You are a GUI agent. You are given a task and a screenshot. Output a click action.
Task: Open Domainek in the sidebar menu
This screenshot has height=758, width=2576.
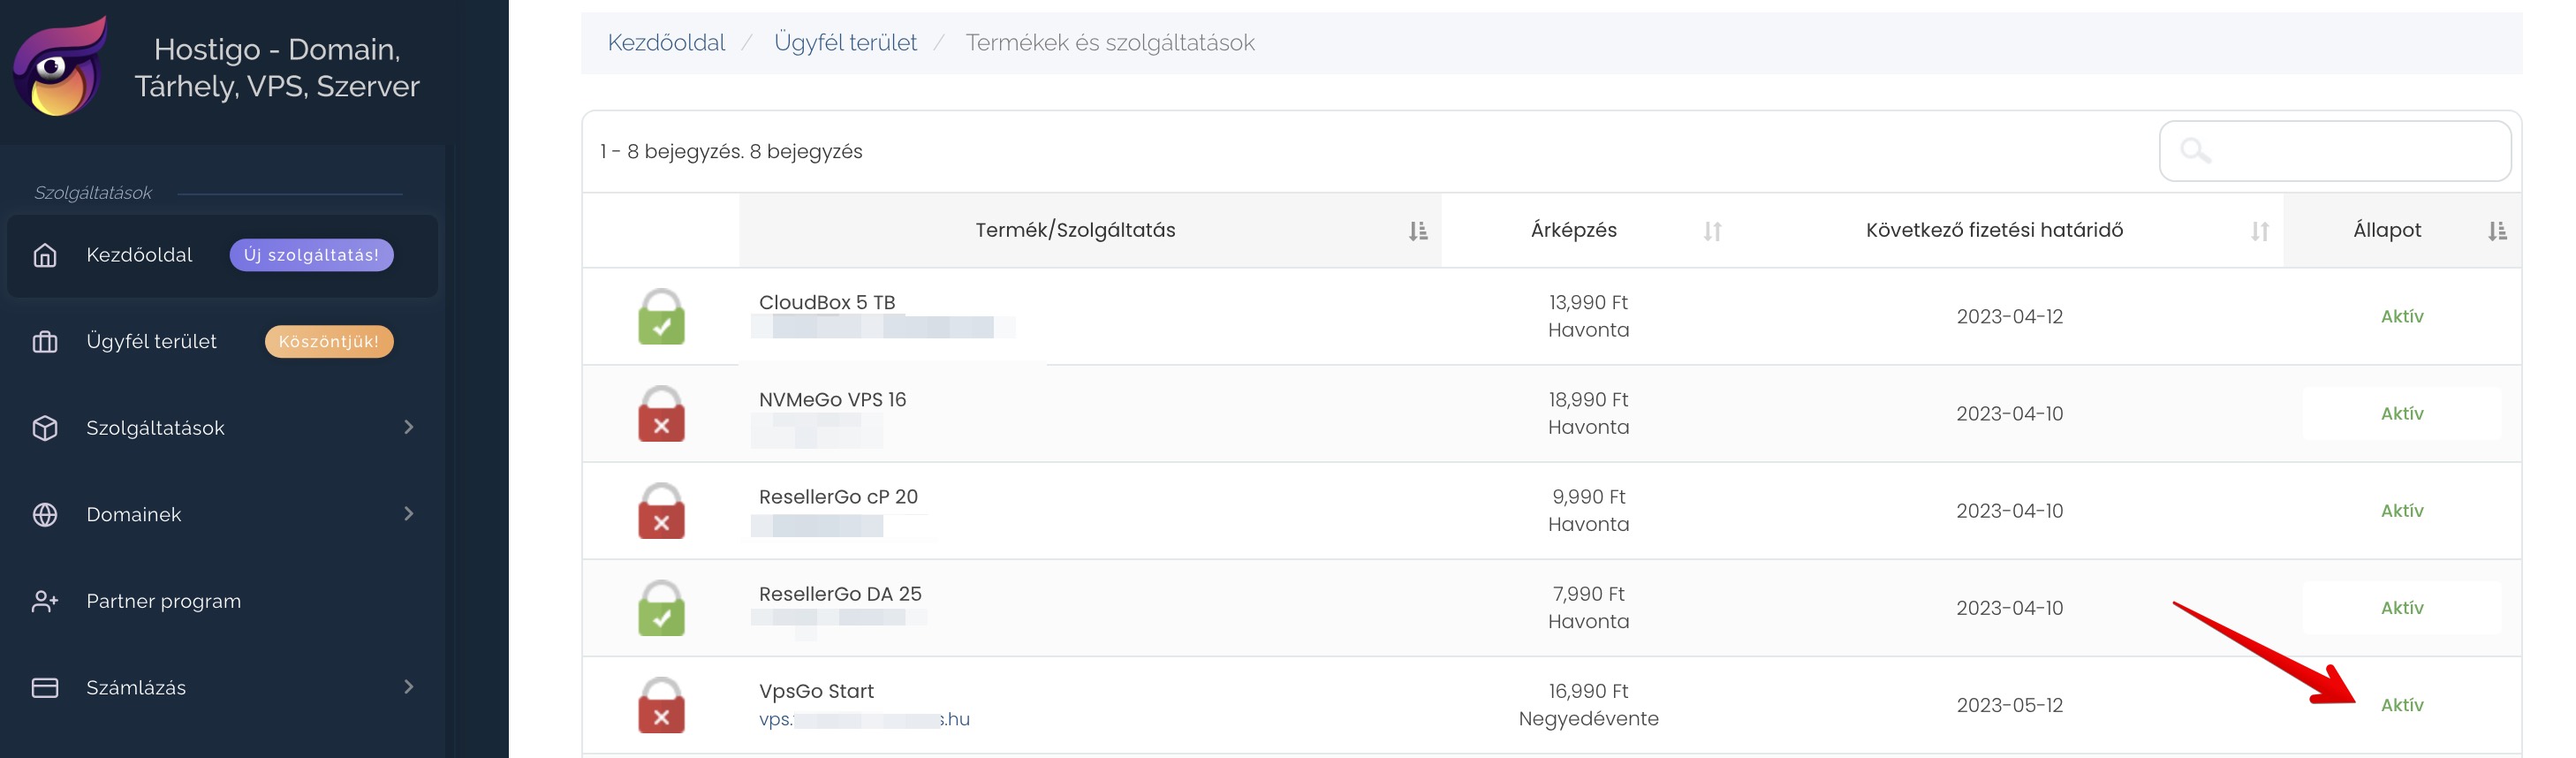tap(134, 515)
